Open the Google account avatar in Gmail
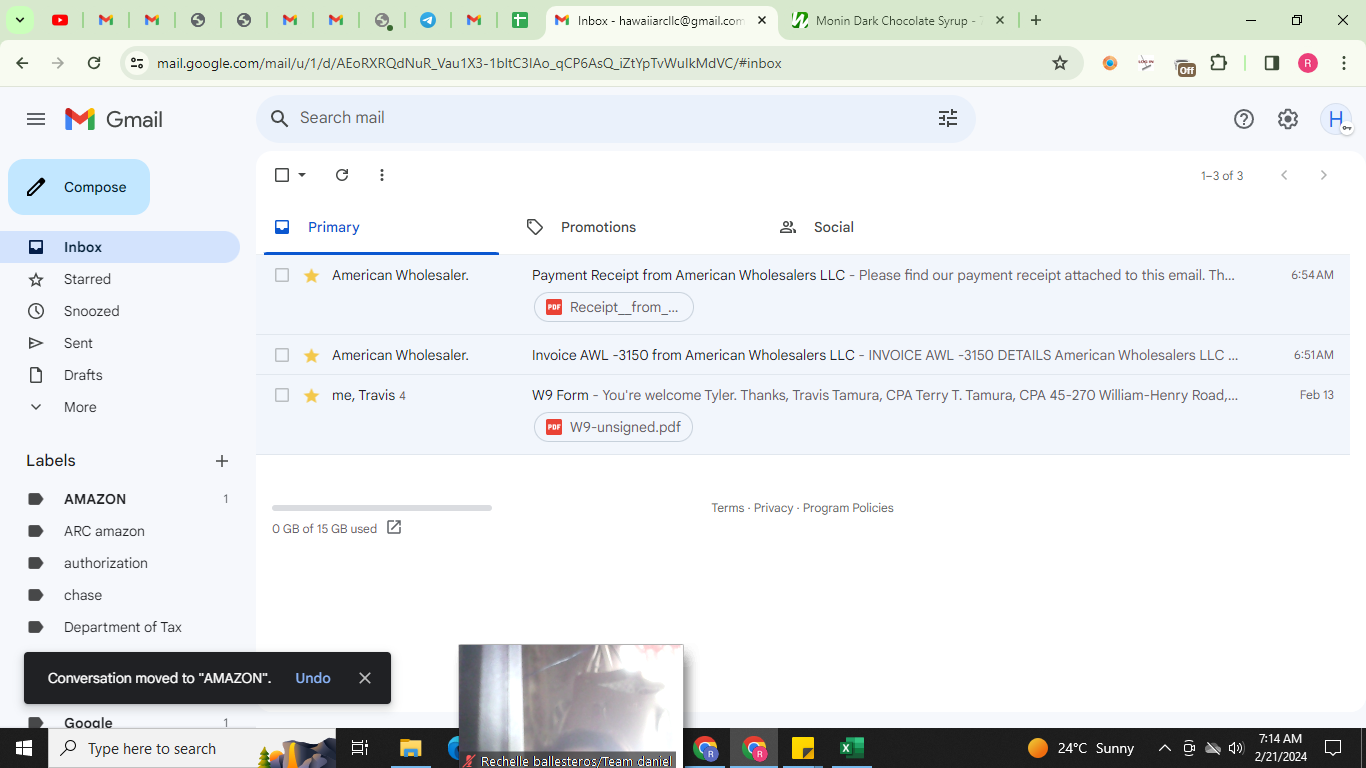Screen dimensions: 1366x768 coord(1336,119)
